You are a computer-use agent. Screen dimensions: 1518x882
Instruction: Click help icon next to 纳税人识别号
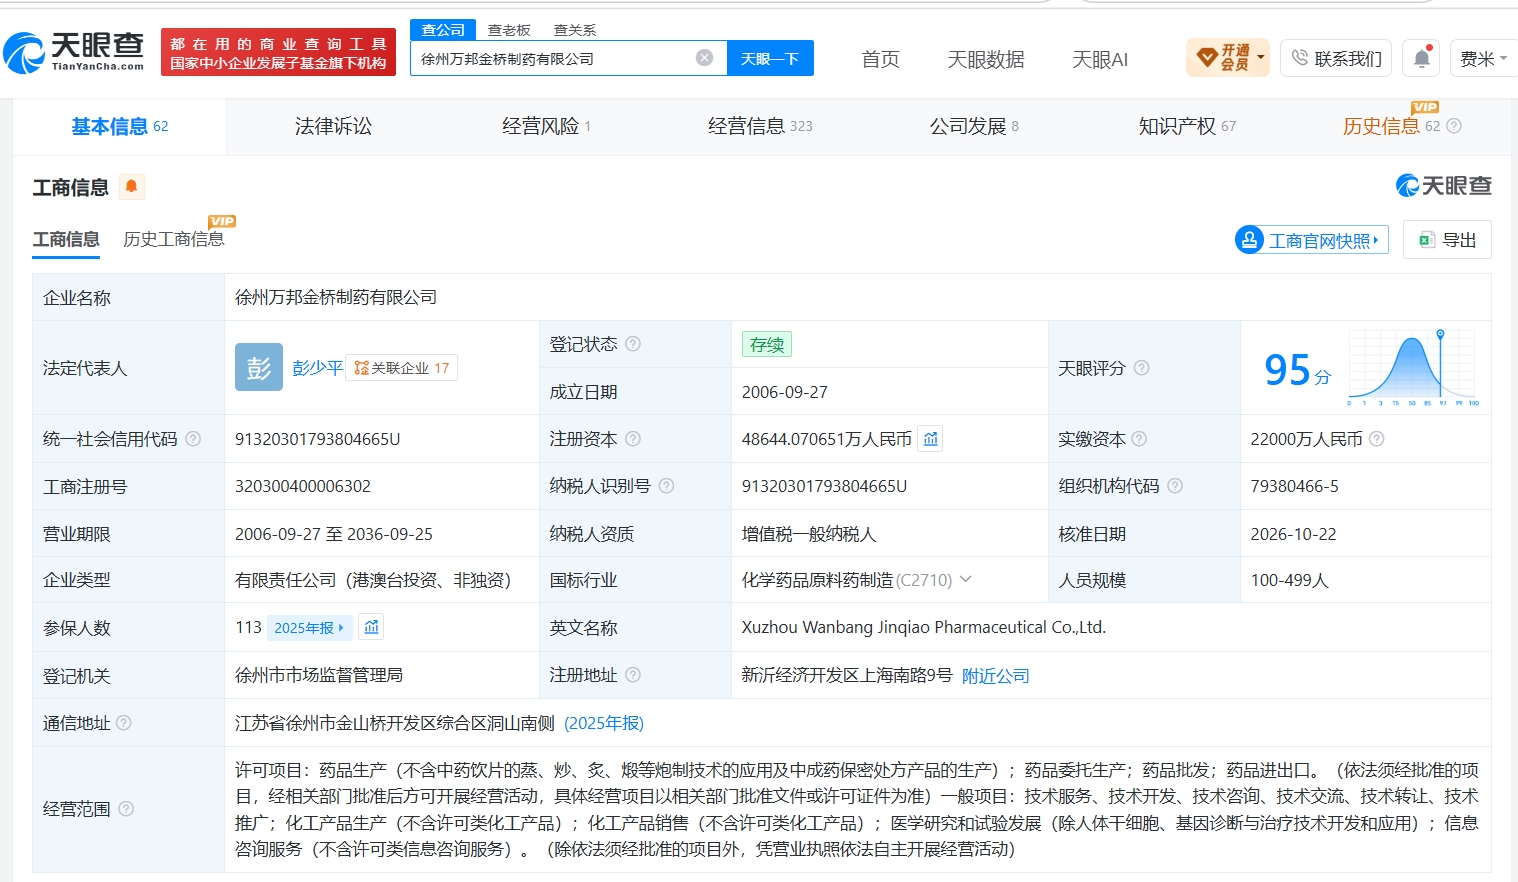point(666,486)
